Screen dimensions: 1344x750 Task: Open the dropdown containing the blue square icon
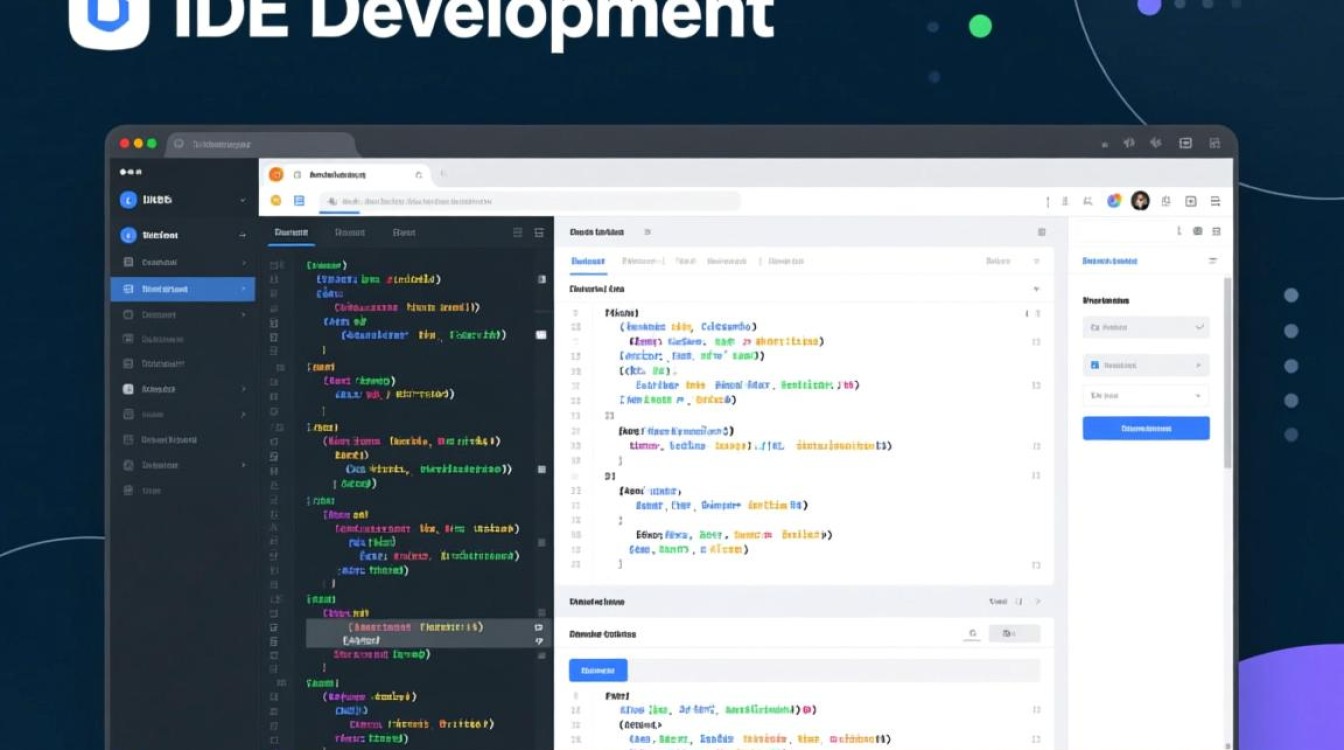click(x=1146, y=365)
